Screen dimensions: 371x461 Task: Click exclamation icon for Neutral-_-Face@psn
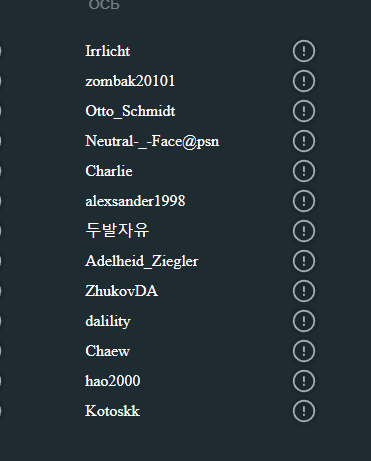coord(304,141)
